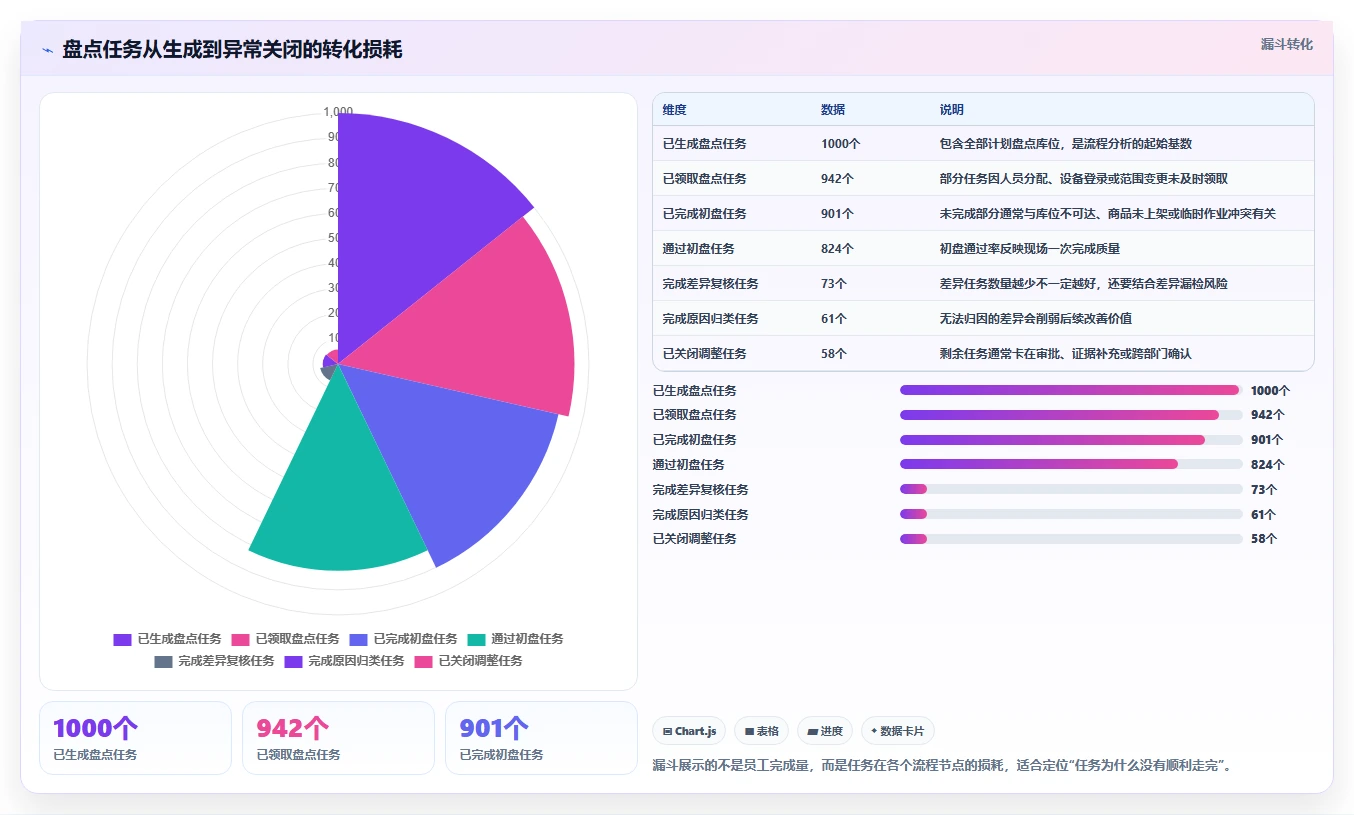
Task: Select the 数据卡片 chip
Action: [898, 731]
